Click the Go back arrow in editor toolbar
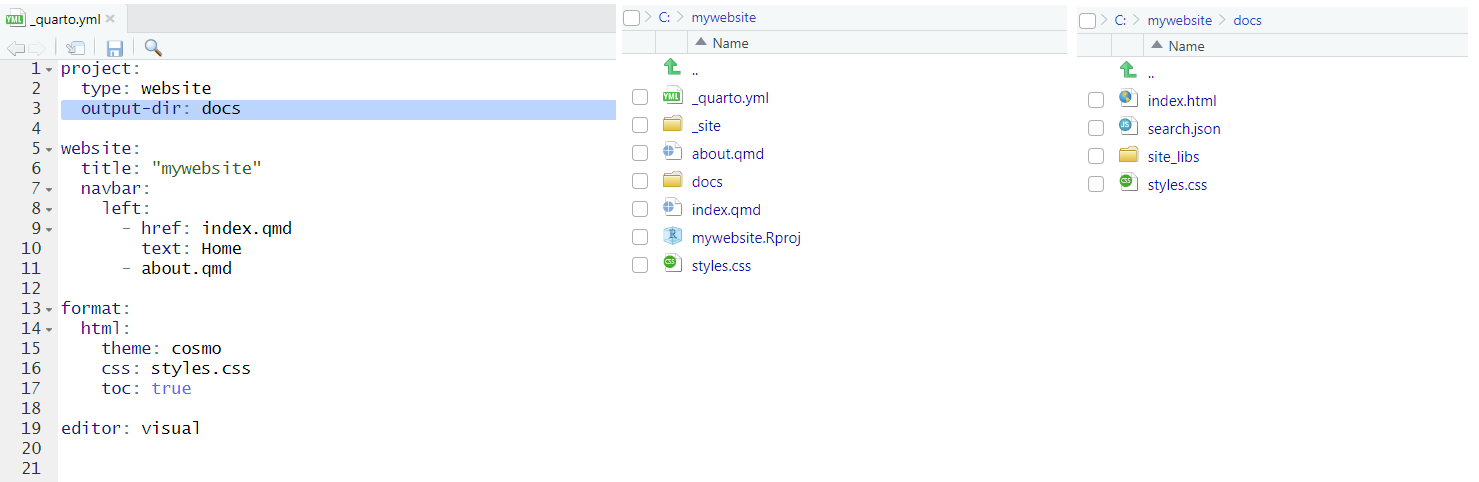This screenshot has width=1479, height=482. [x=16, y=48]
